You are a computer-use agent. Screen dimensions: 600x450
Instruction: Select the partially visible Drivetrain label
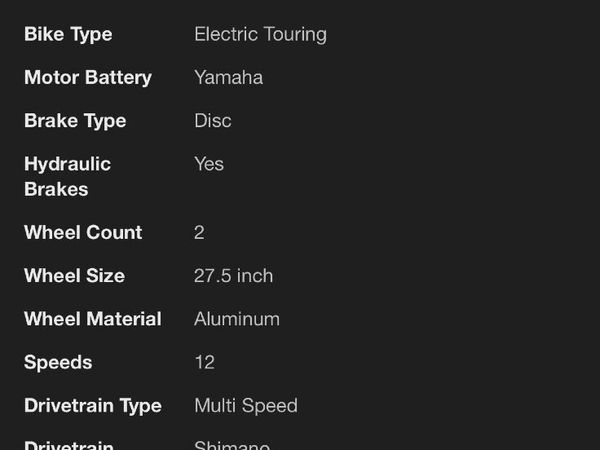pos(69,445)
